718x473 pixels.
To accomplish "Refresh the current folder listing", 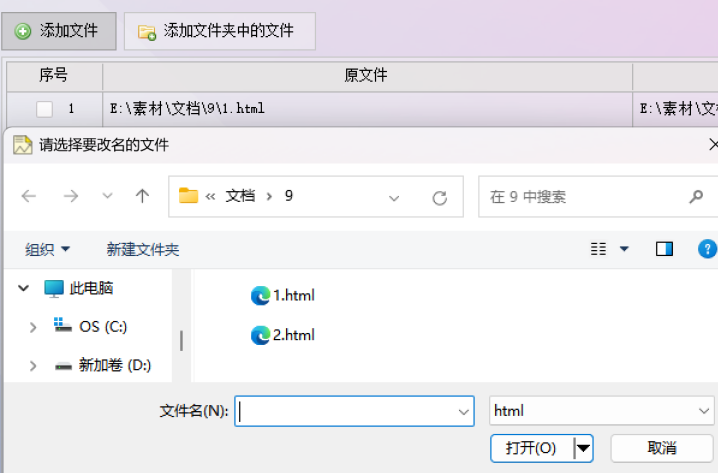I will tap(440, 198).
